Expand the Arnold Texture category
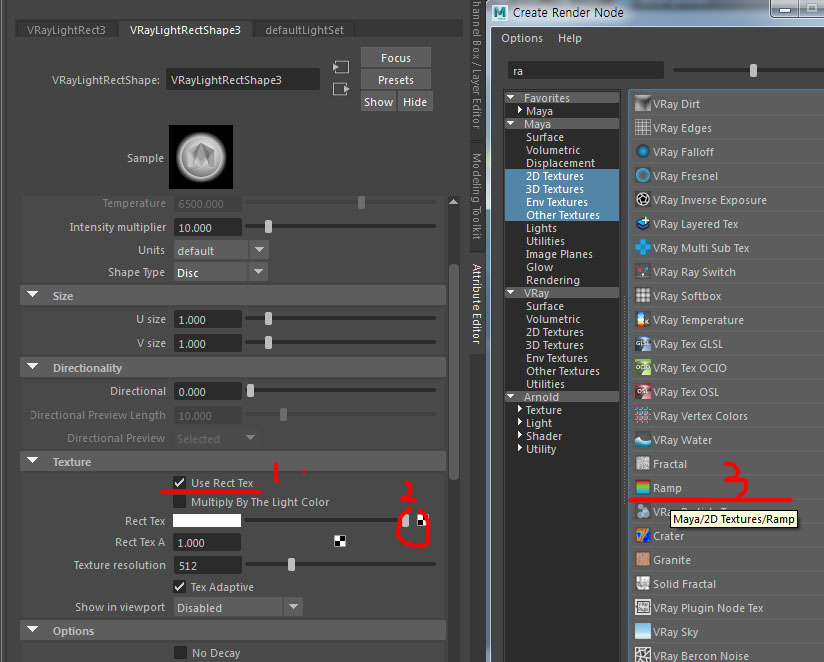Image resolution: width=824 pixels, height=662 pixels. [x=520, y=409]
